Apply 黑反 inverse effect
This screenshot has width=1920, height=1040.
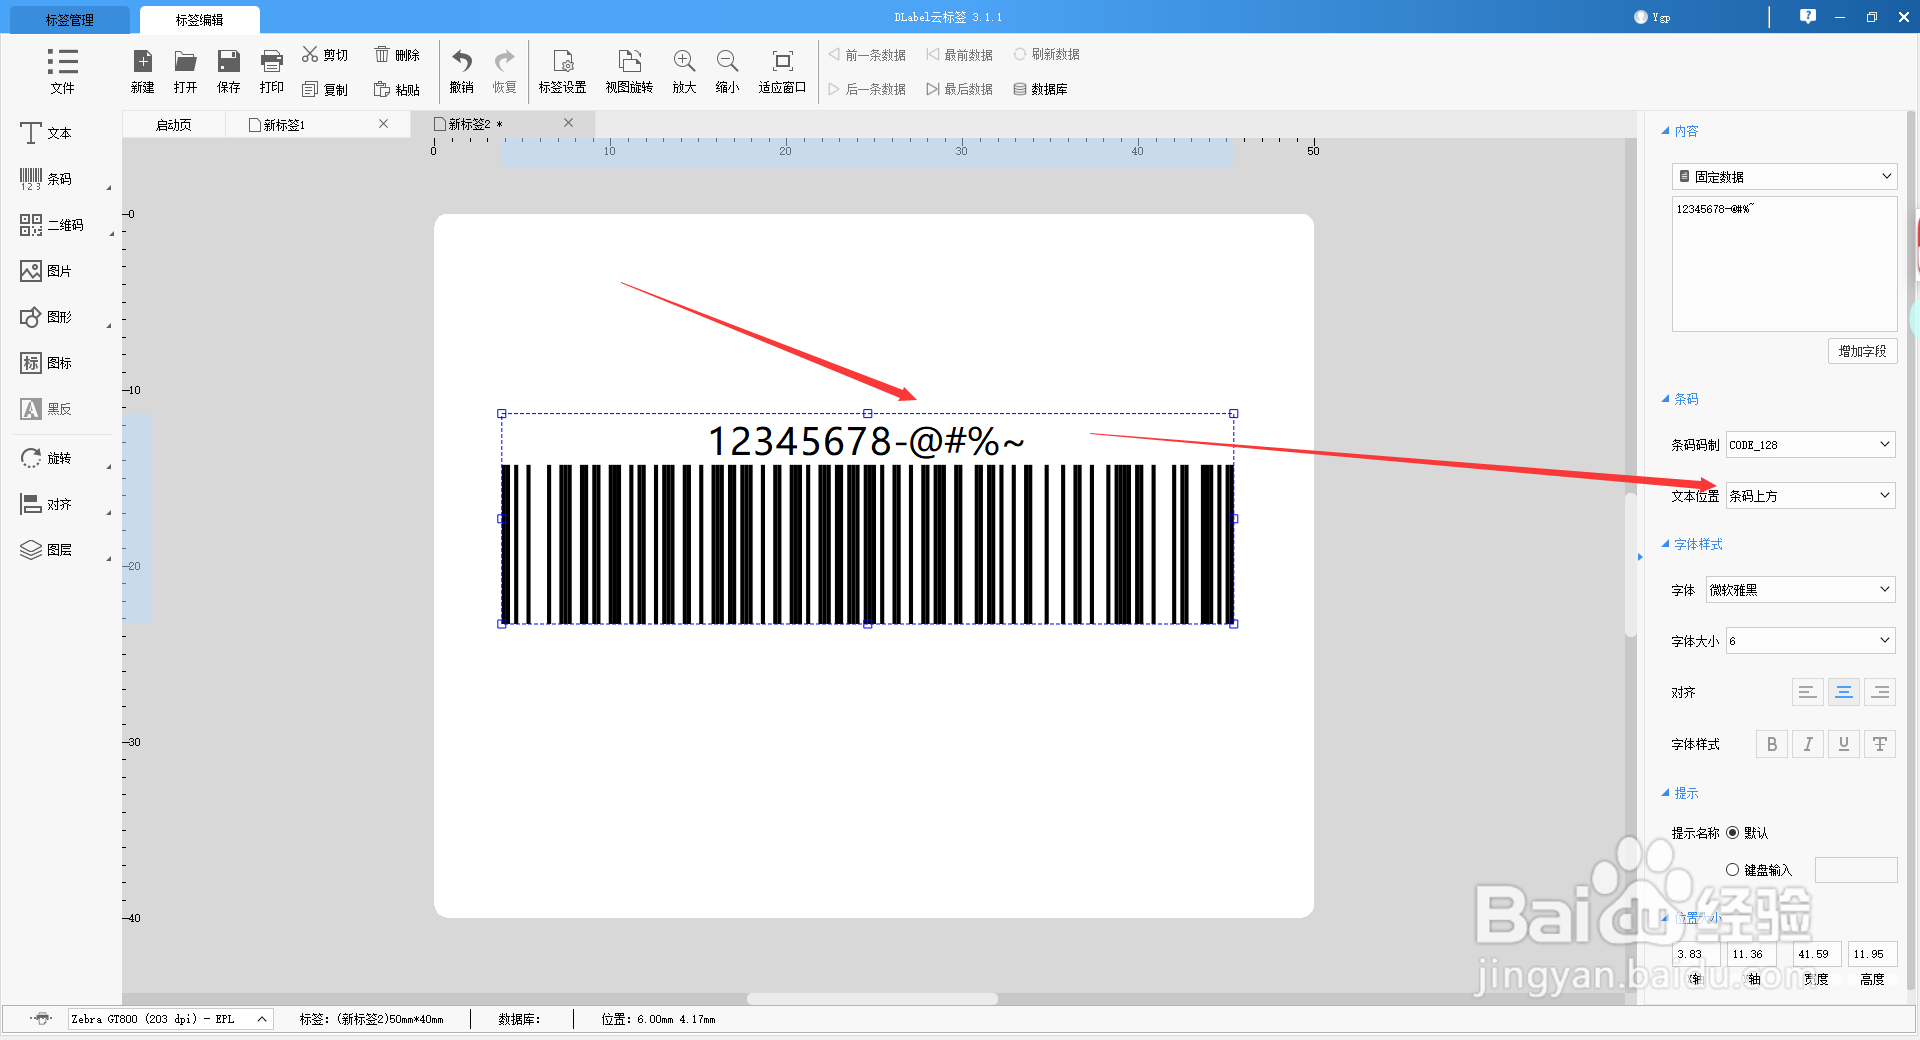point(46,409)
